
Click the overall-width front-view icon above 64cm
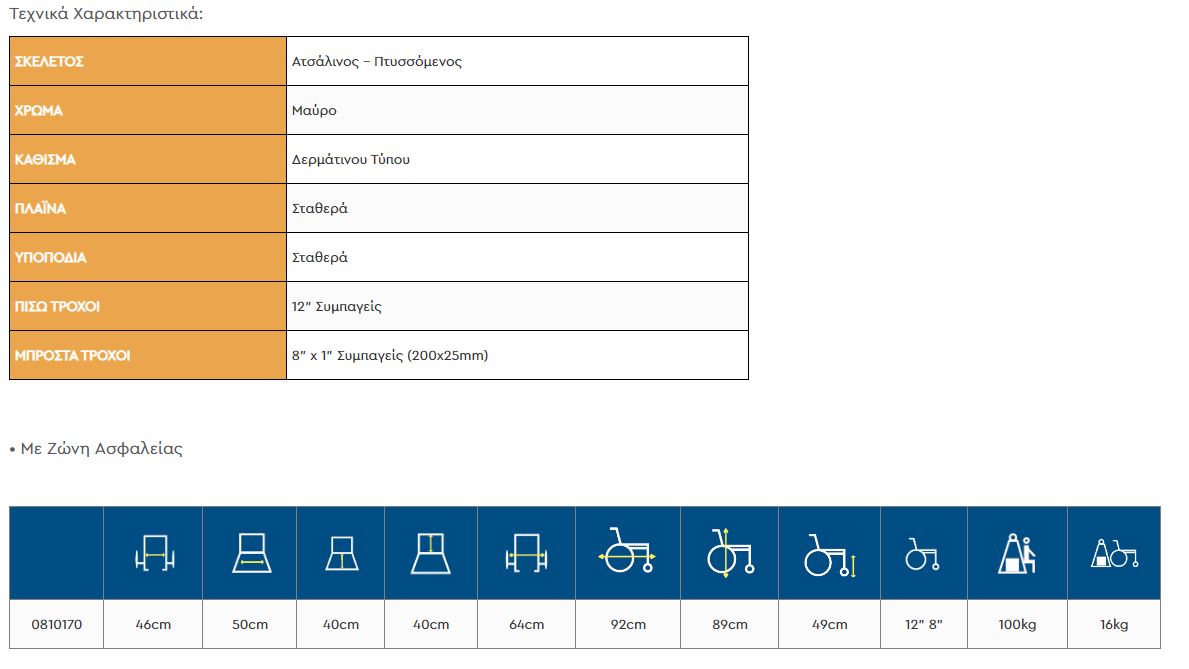pos(526,553)
